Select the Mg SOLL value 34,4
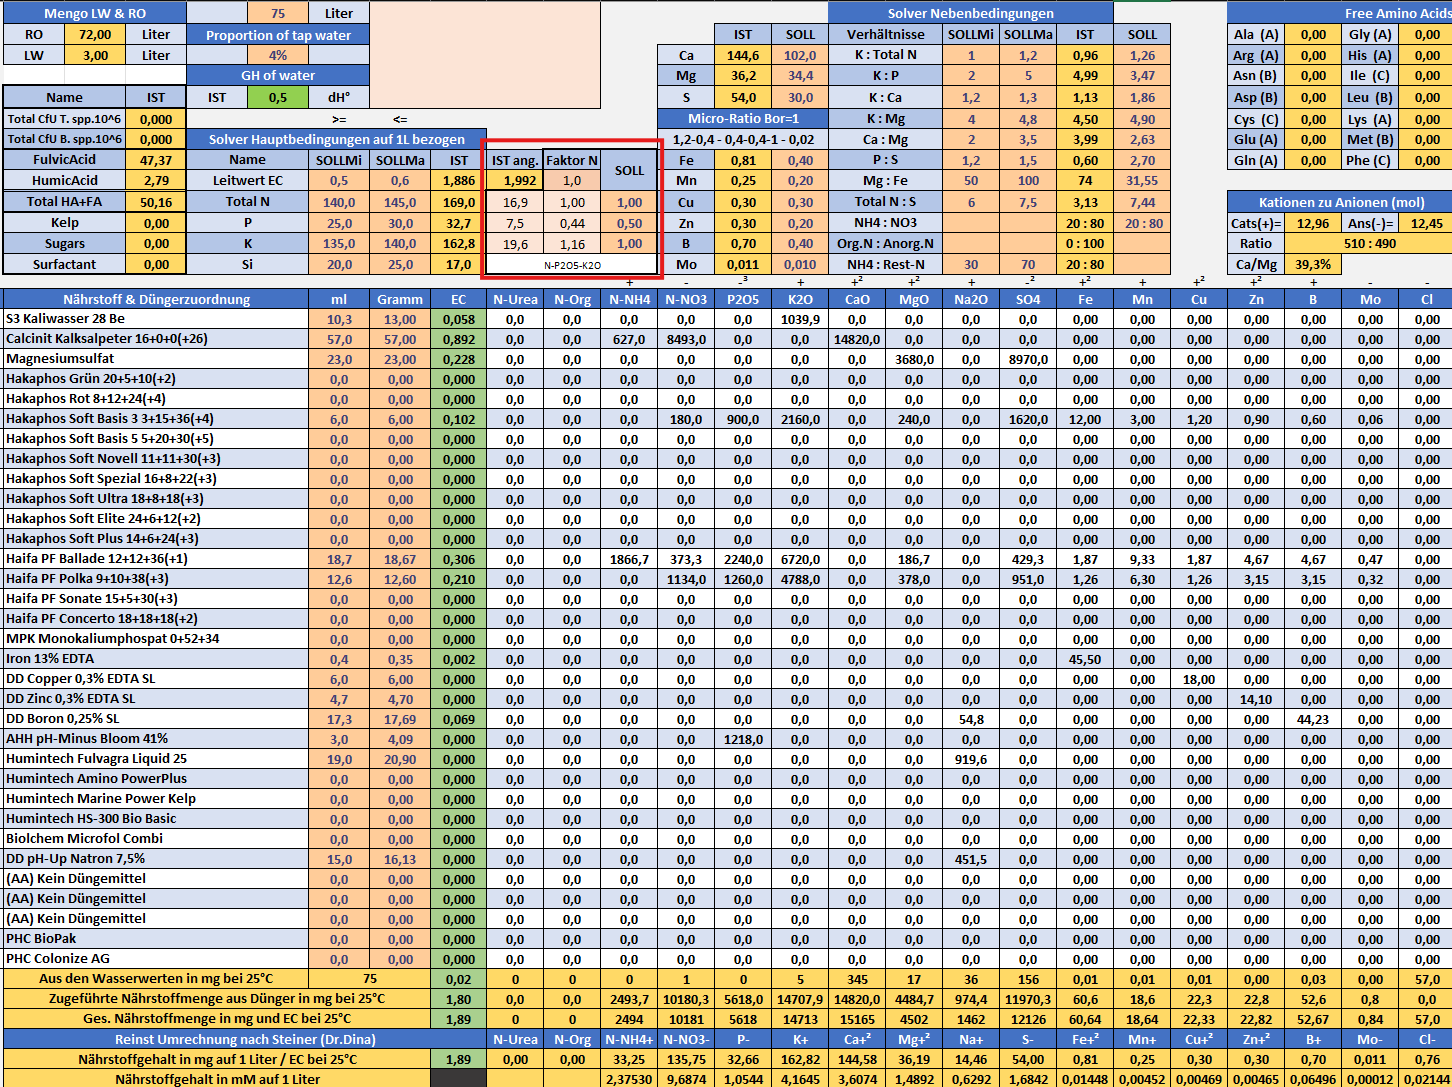Image resolution: width=1452 pixels, height=1087 pixels. (800, 76)
